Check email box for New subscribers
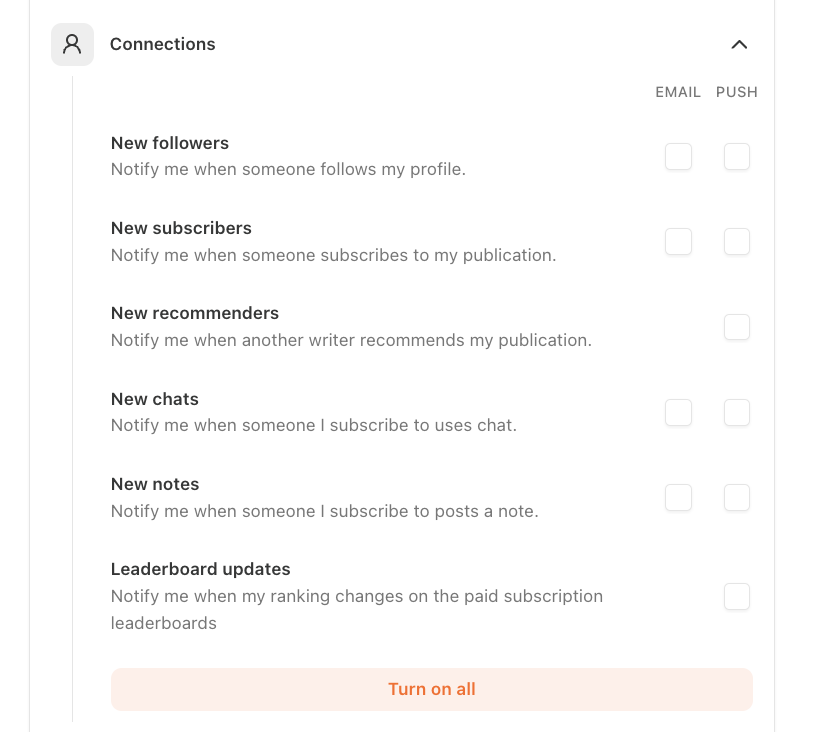This screenshot has height=732, width=836. click(678, 242)
